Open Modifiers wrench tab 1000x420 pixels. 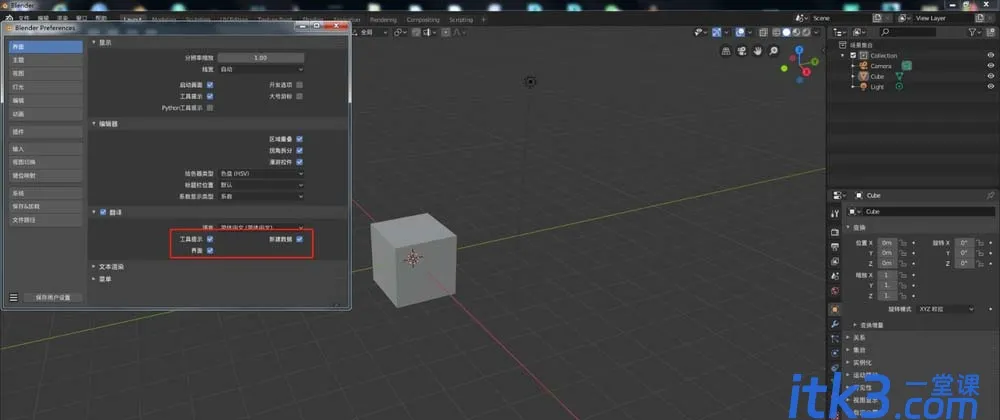pos(835,324)
